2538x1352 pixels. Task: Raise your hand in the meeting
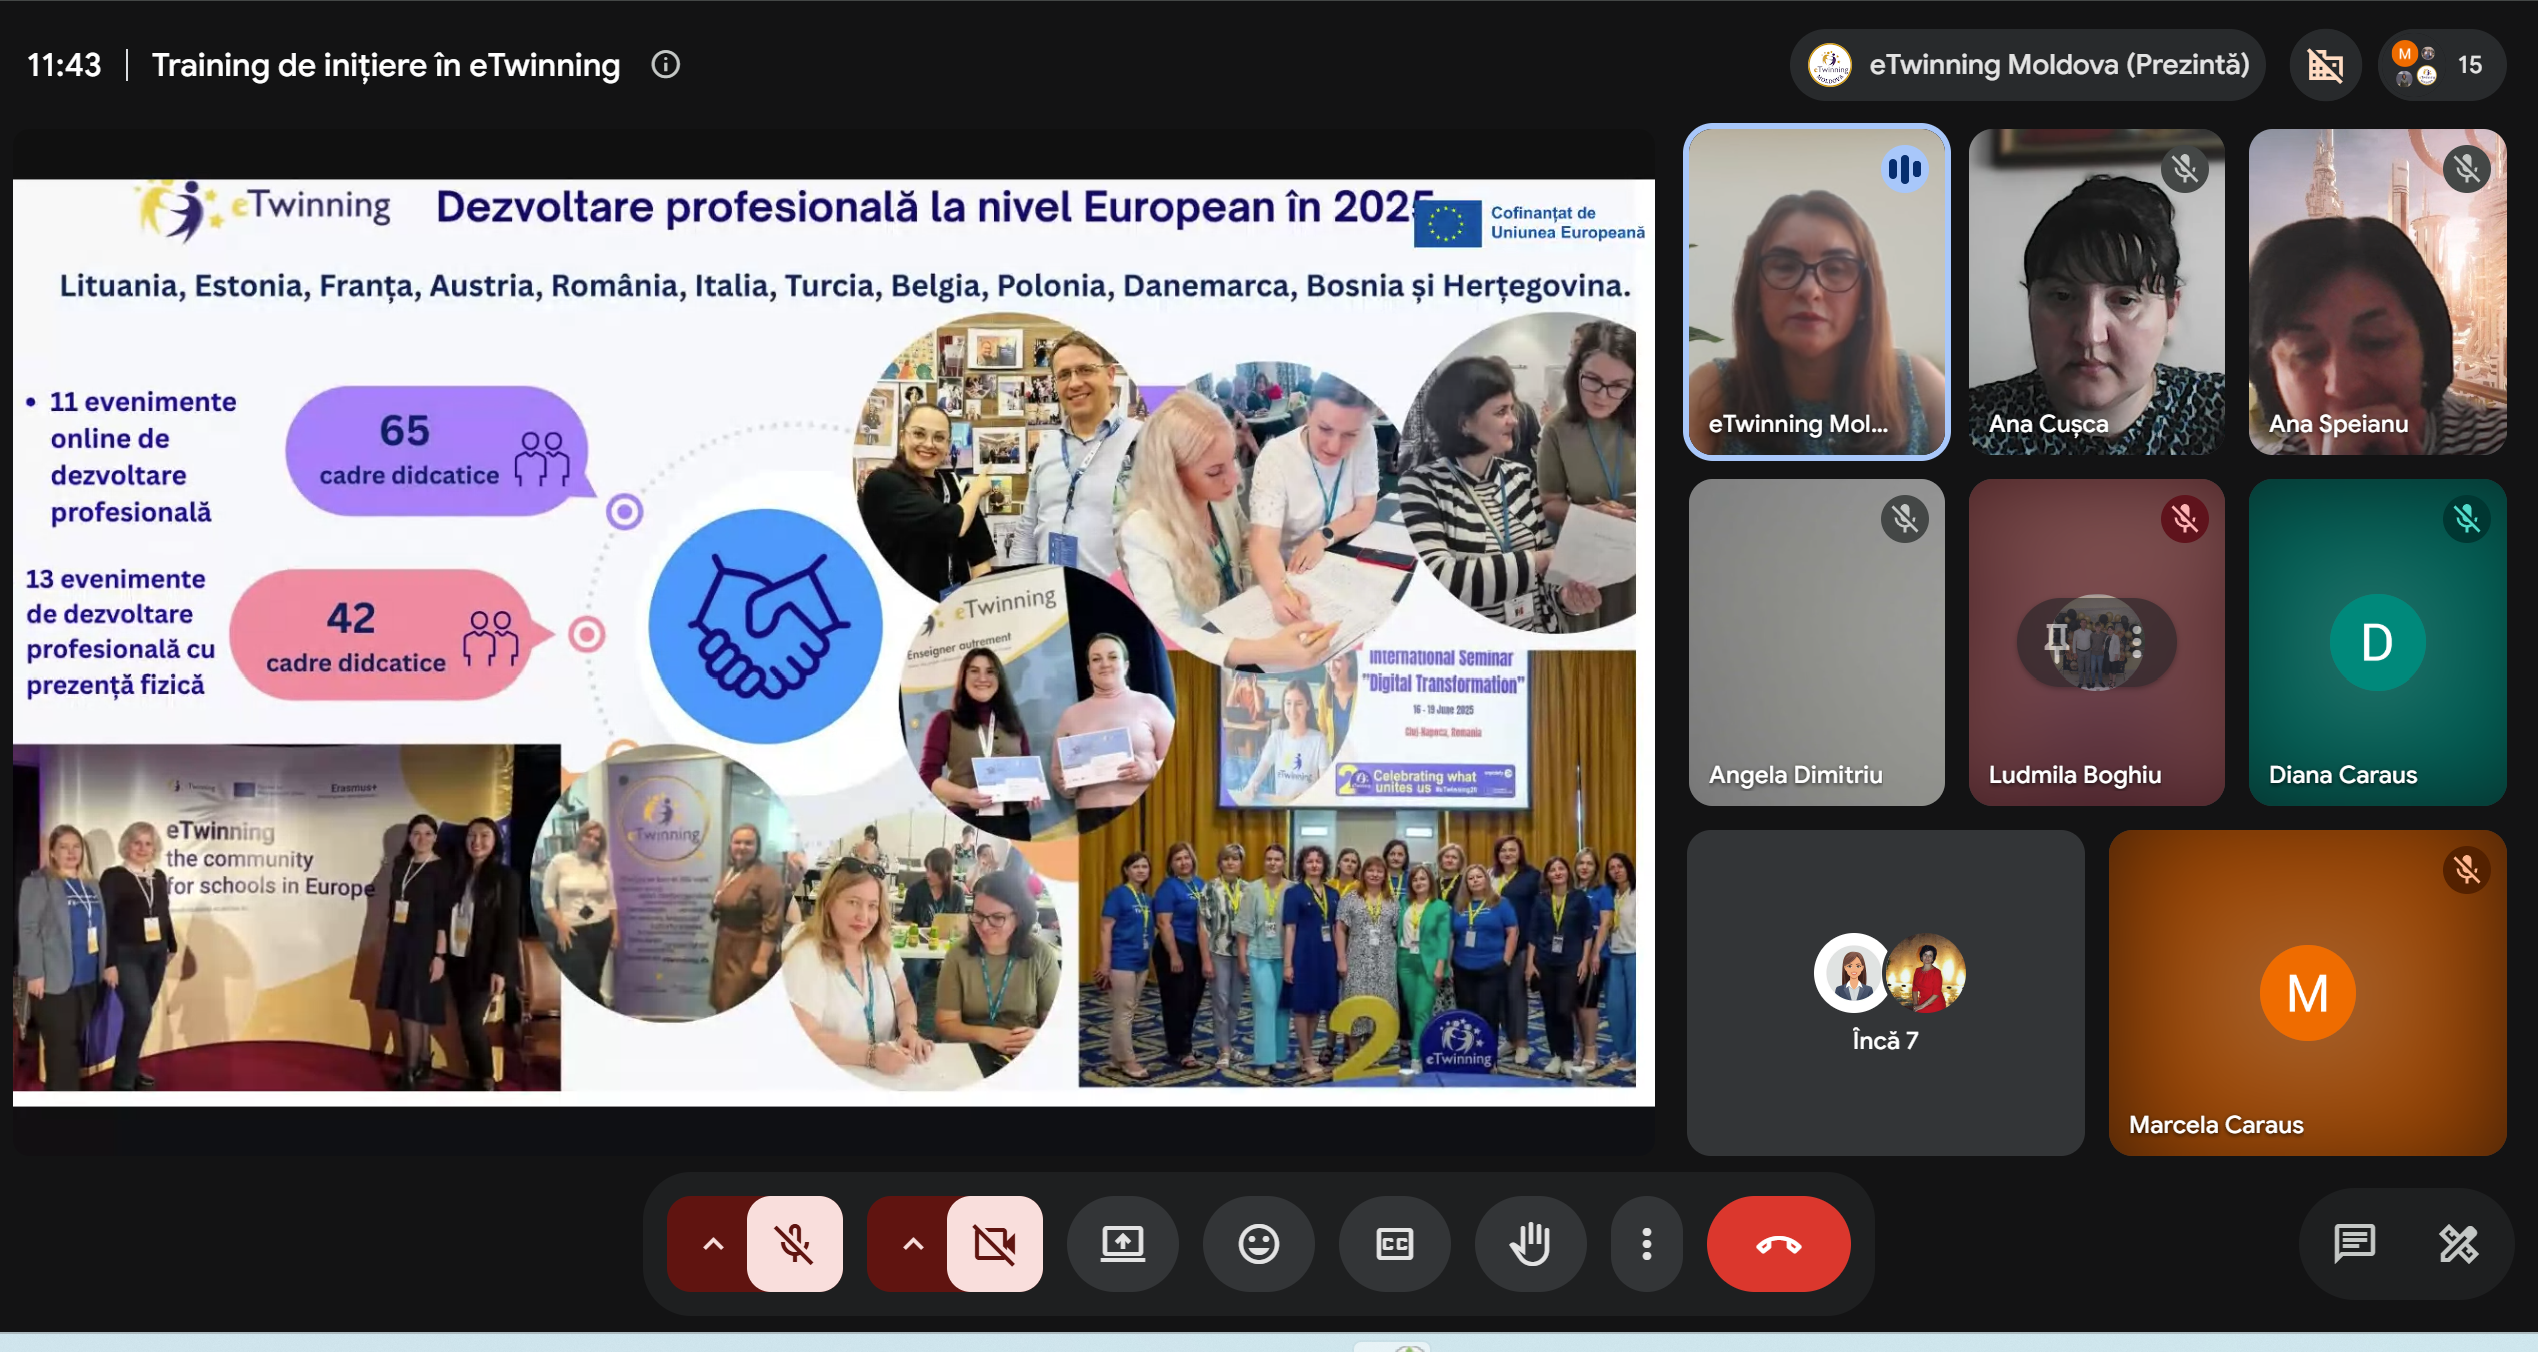(1531, 1244)
